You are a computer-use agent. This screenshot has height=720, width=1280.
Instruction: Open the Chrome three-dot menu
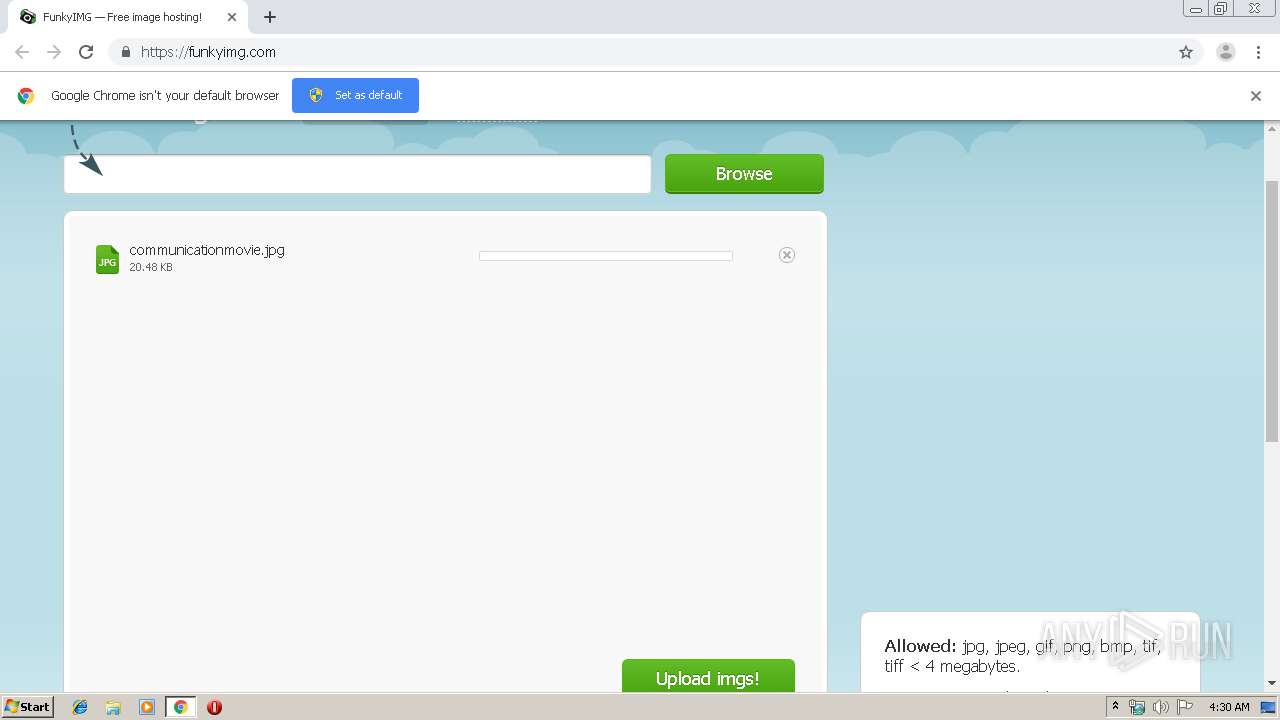pyautogui.click(x=1259, y=52)
